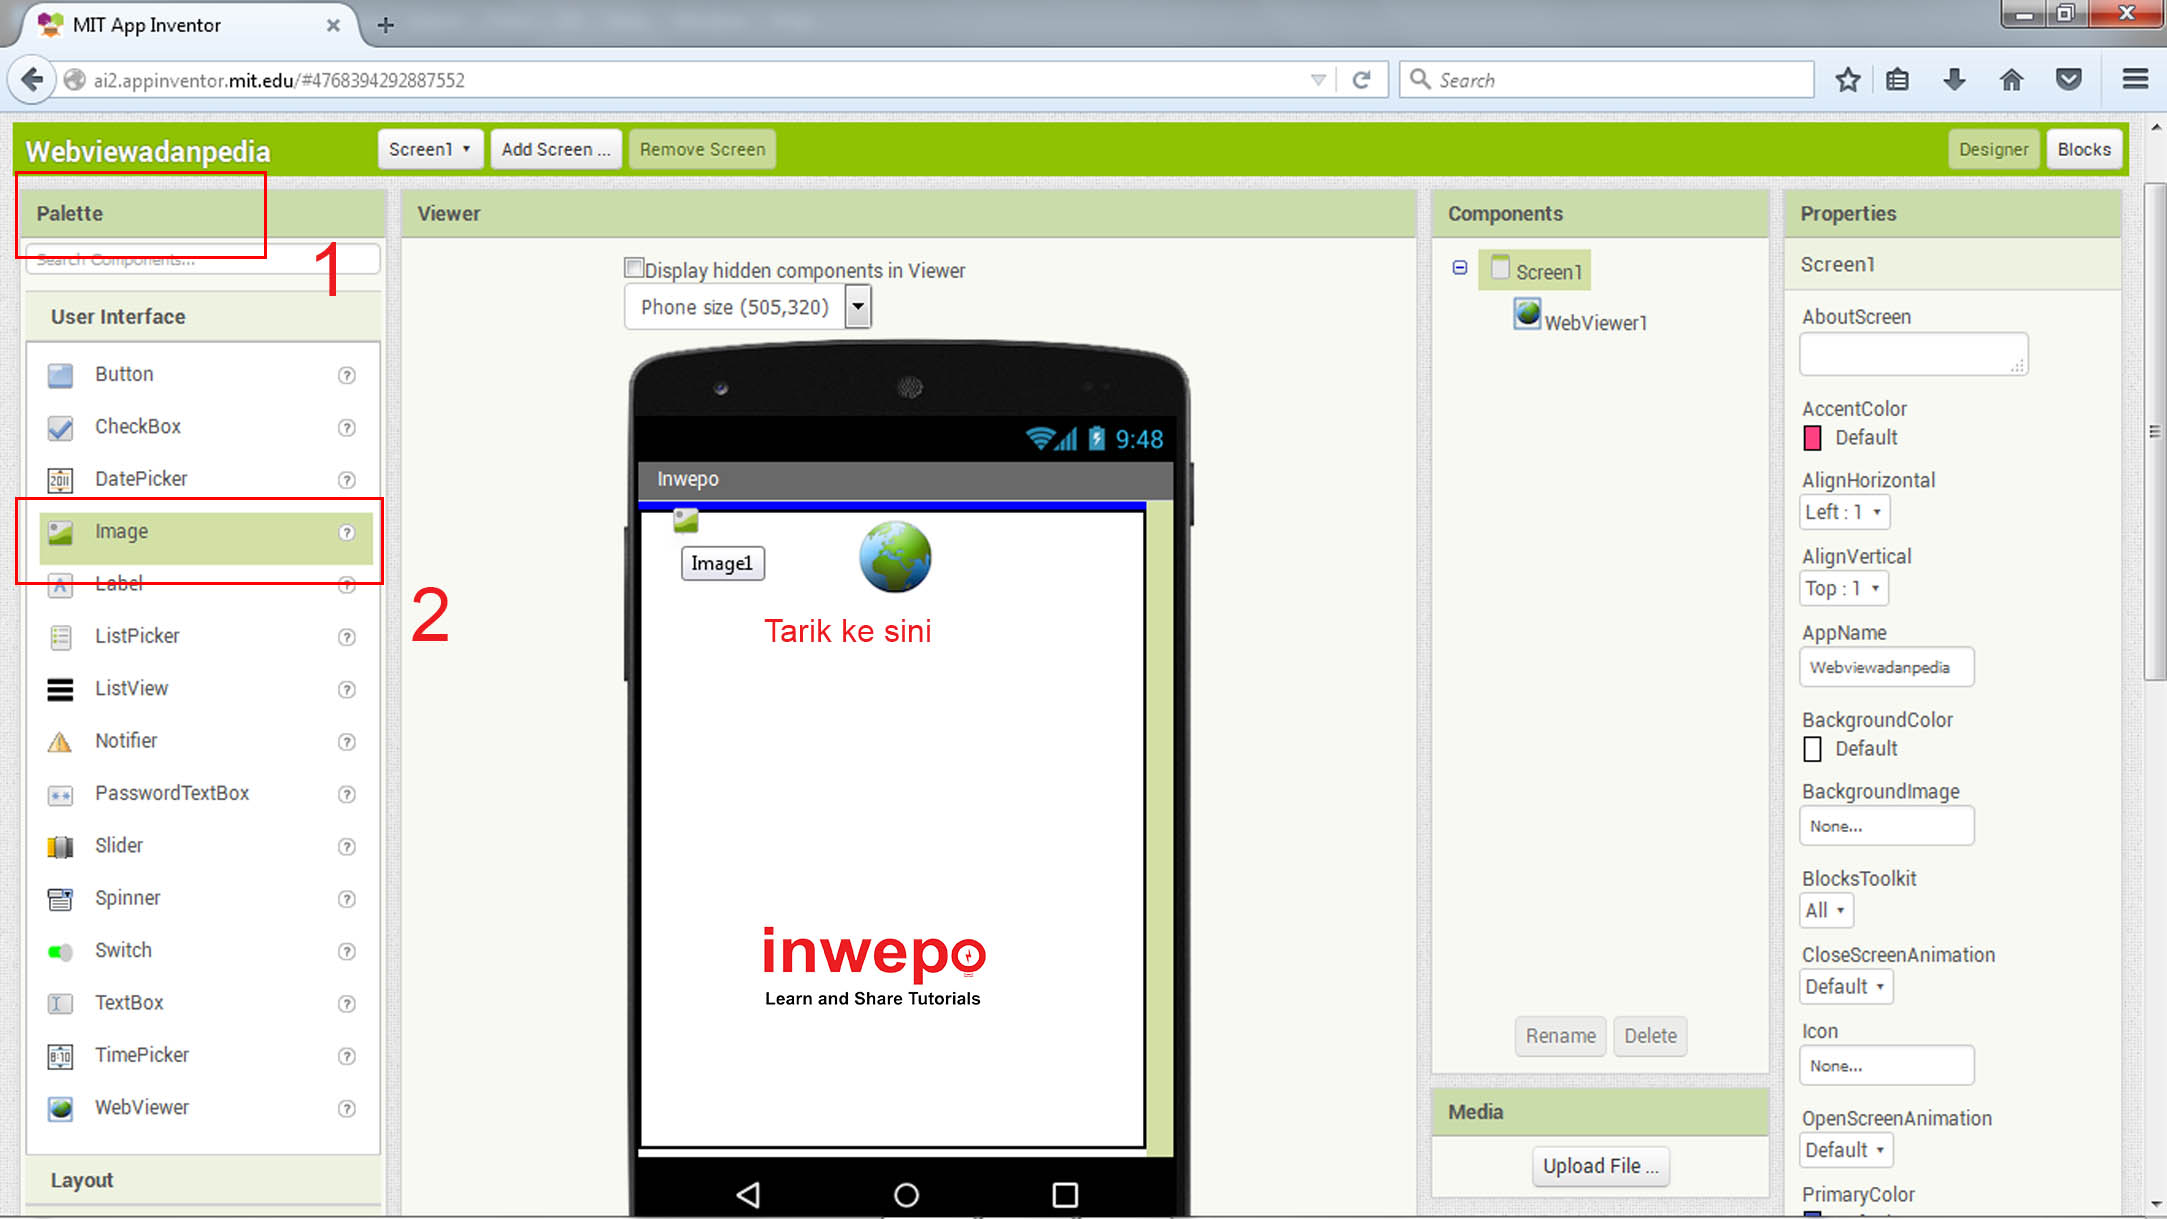The image size is (2167, 1219).
Task: Click the Switch component in the palette
Action: click(x=123, y=950)
